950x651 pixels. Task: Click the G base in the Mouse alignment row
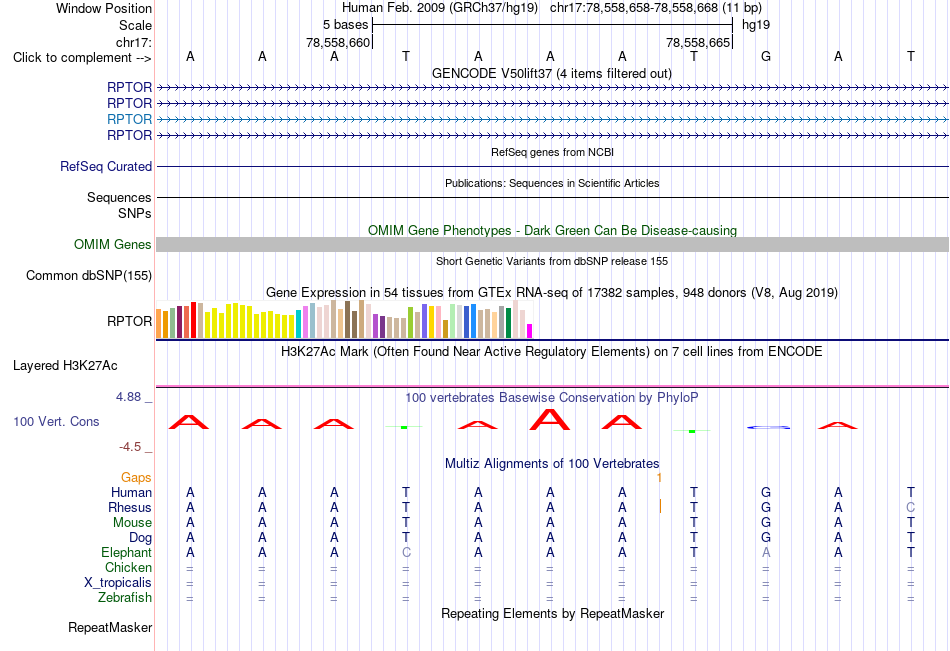766,522
